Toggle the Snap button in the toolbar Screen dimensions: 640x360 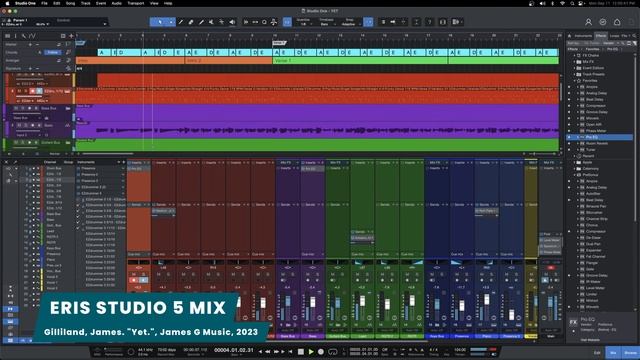368,22
